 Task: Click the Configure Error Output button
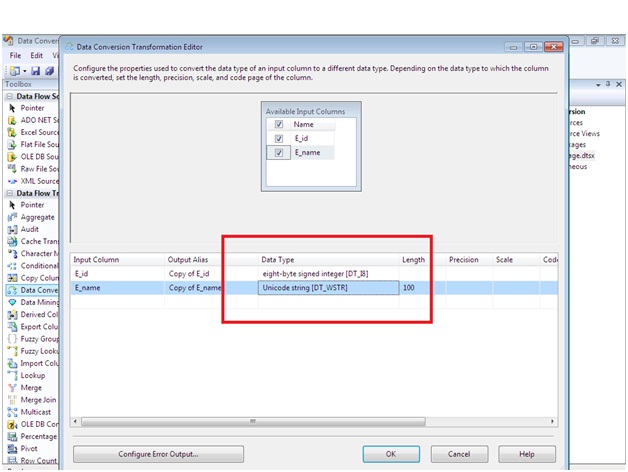[158, 454]
